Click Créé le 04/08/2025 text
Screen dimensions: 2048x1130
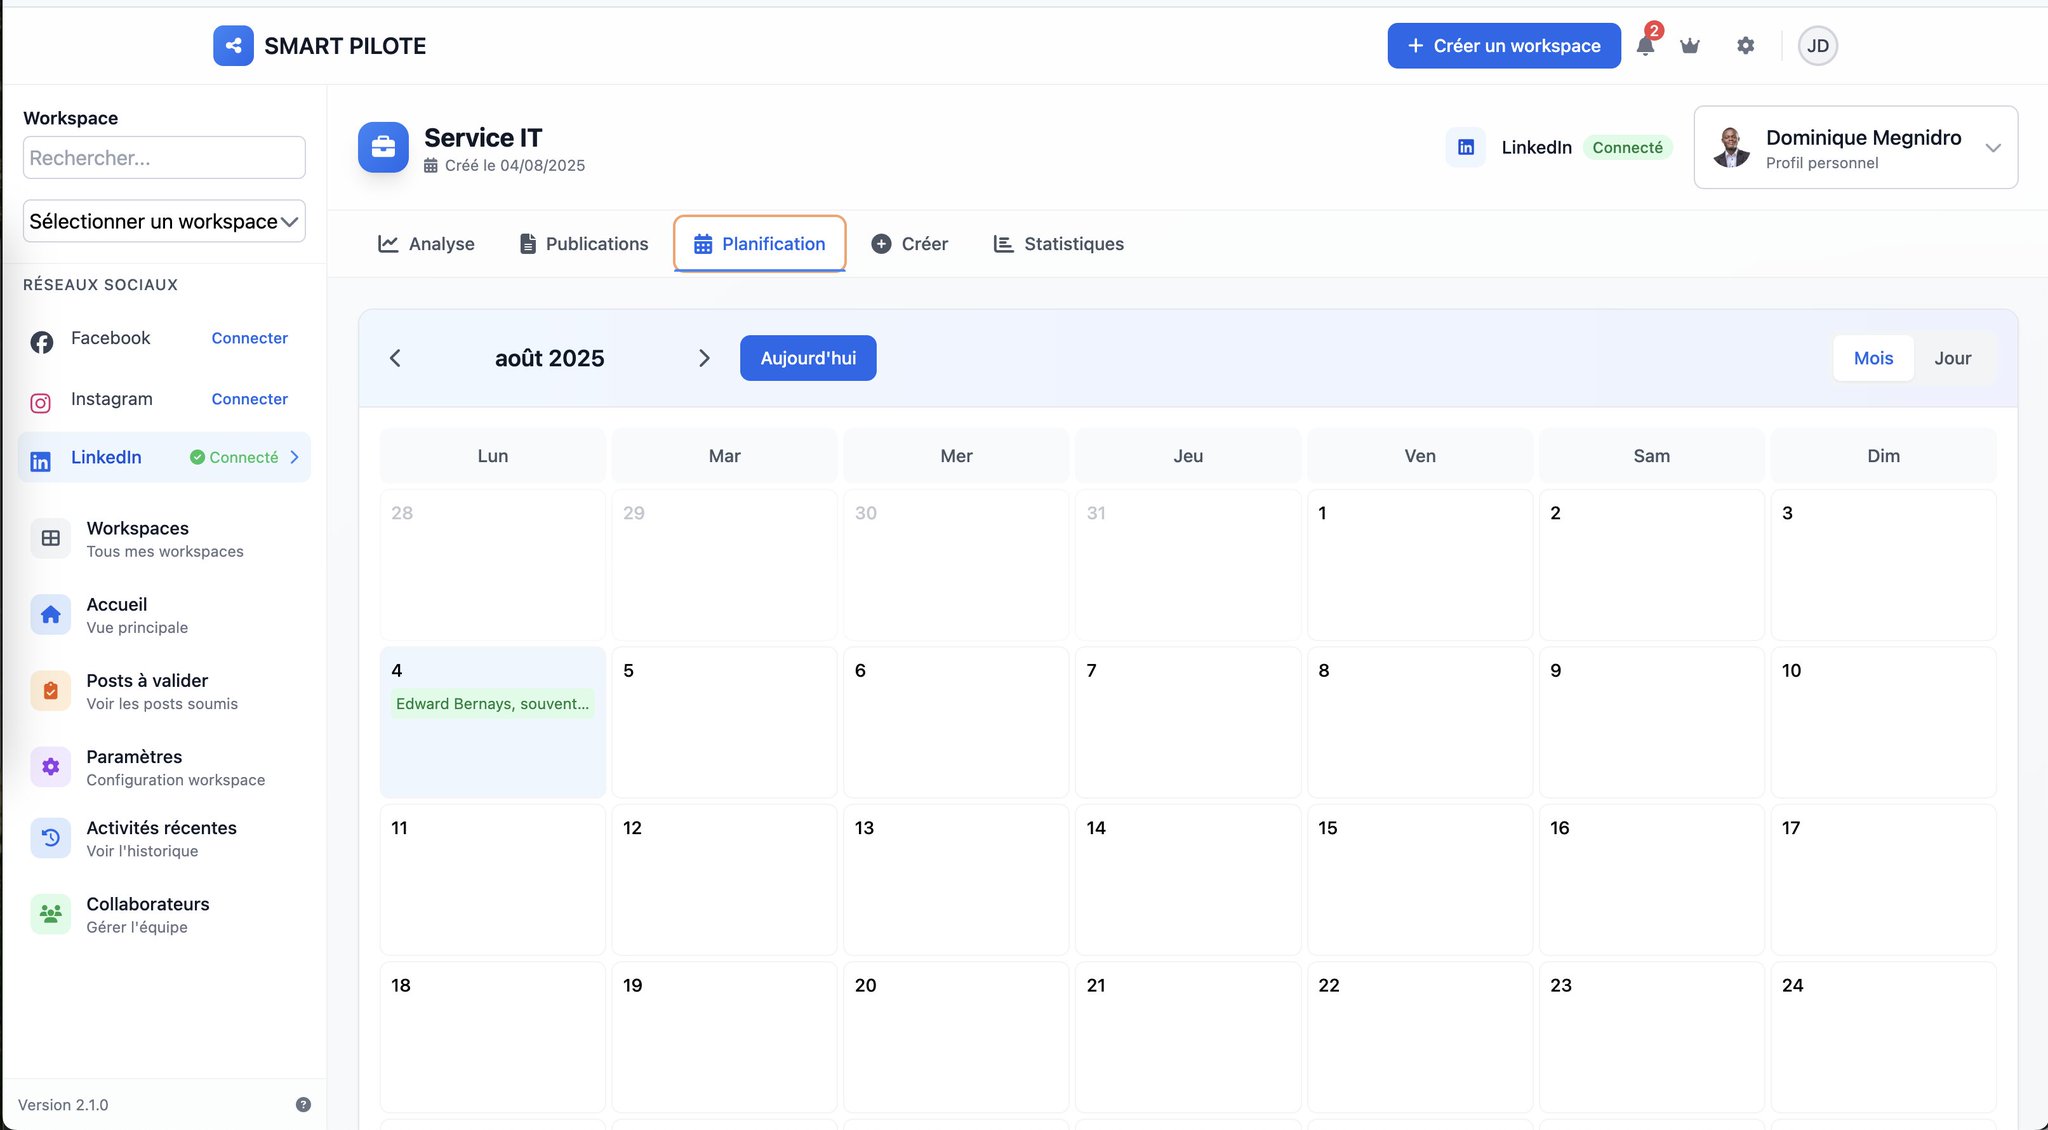pos(515,166)
